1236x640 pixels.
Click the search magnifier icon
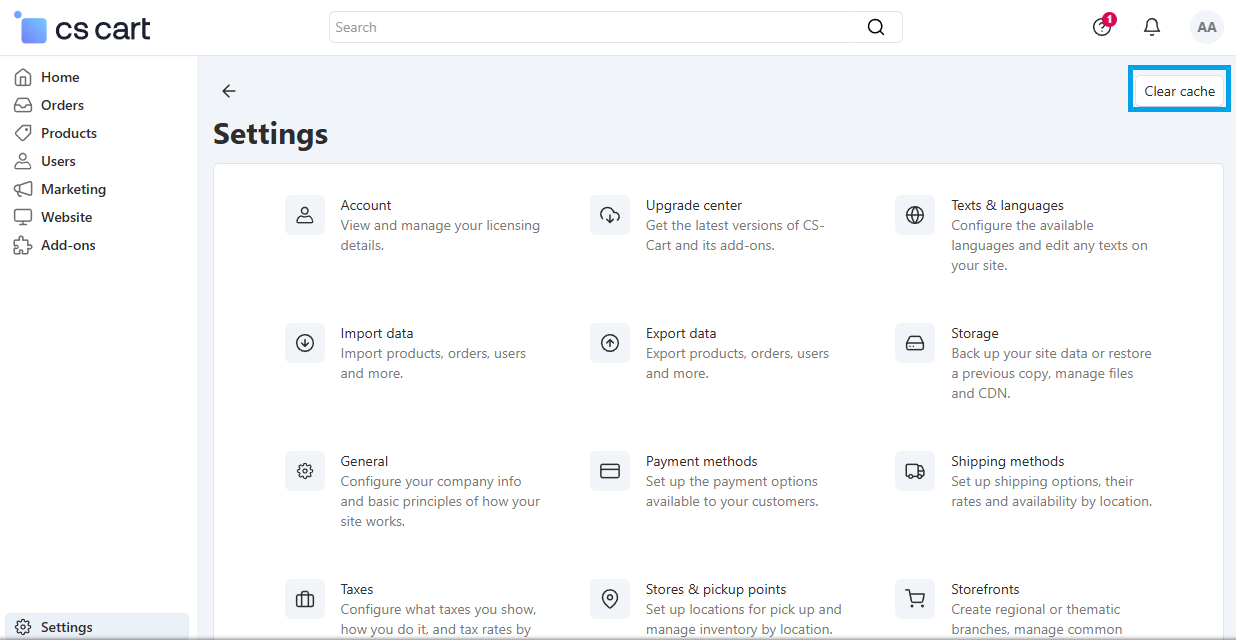point(876,27)
